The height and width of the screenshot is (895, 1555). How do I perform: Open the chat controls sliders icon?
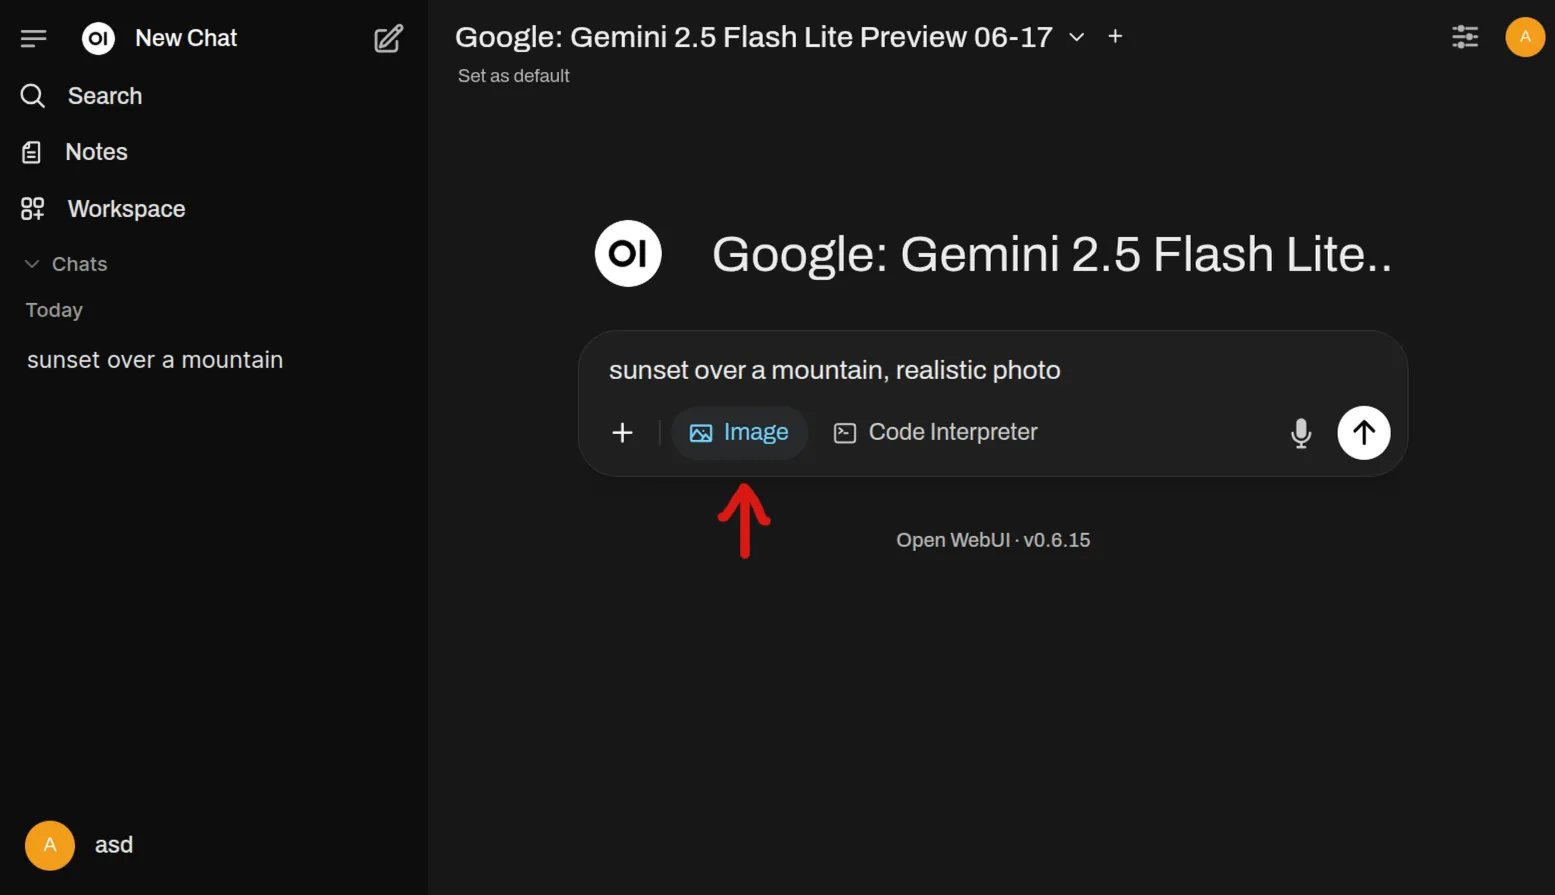tap(1465, 37)
